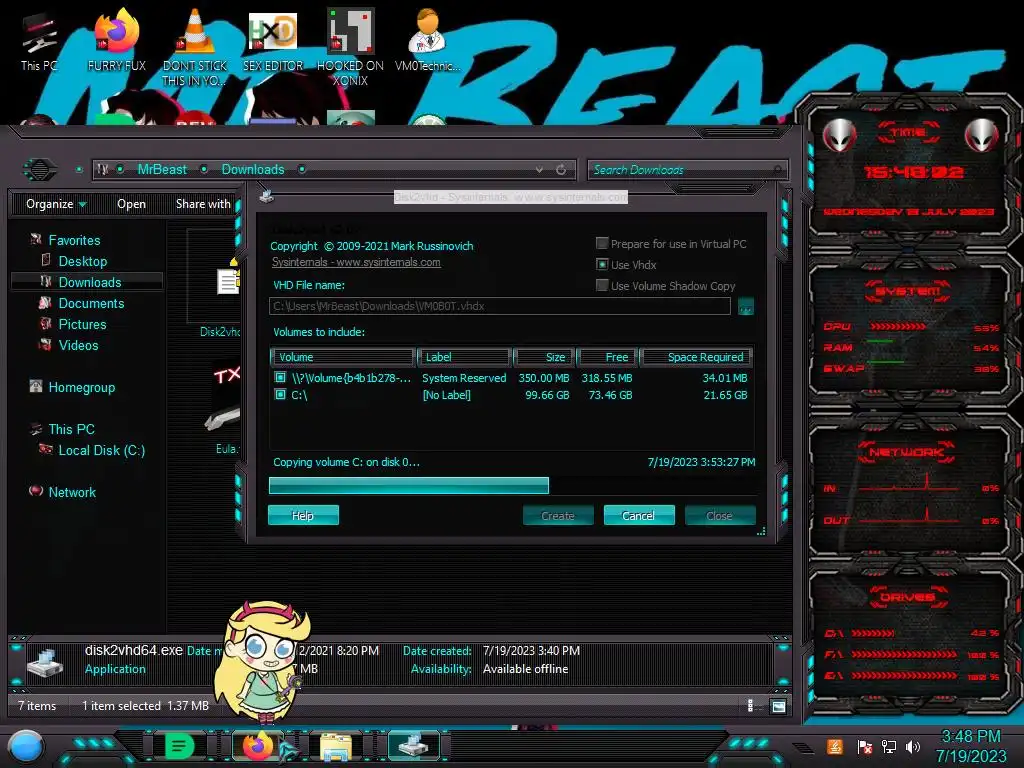The height and width of the screenshot is (768, 1024).
Task: Enable Prepare for use in Virtual PC
Action: point(602,244)
